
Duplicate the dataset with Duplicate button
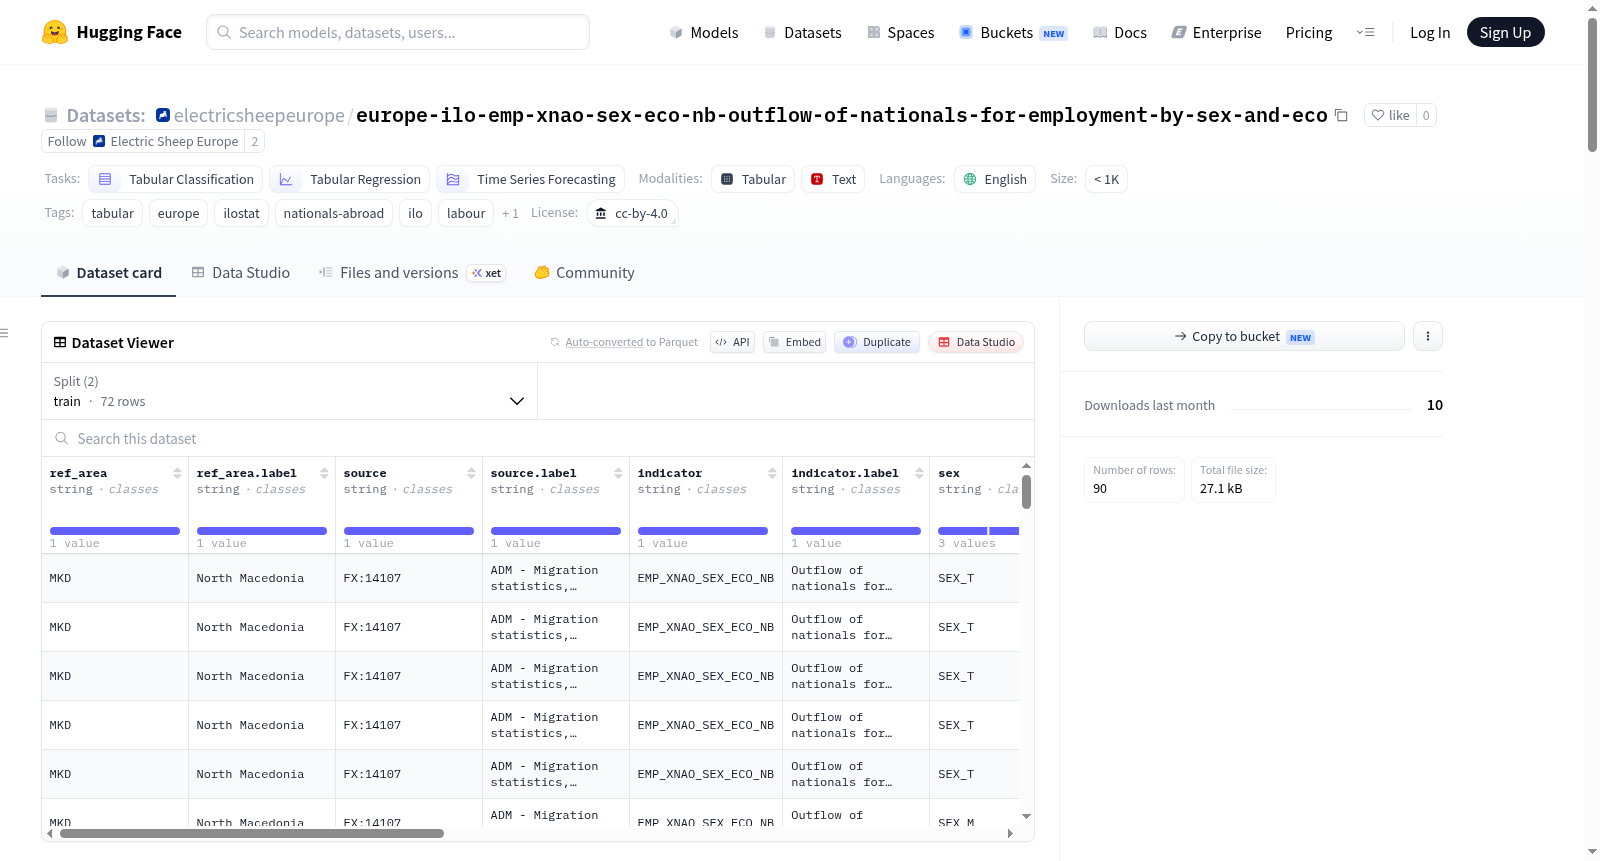pos(877,342)
